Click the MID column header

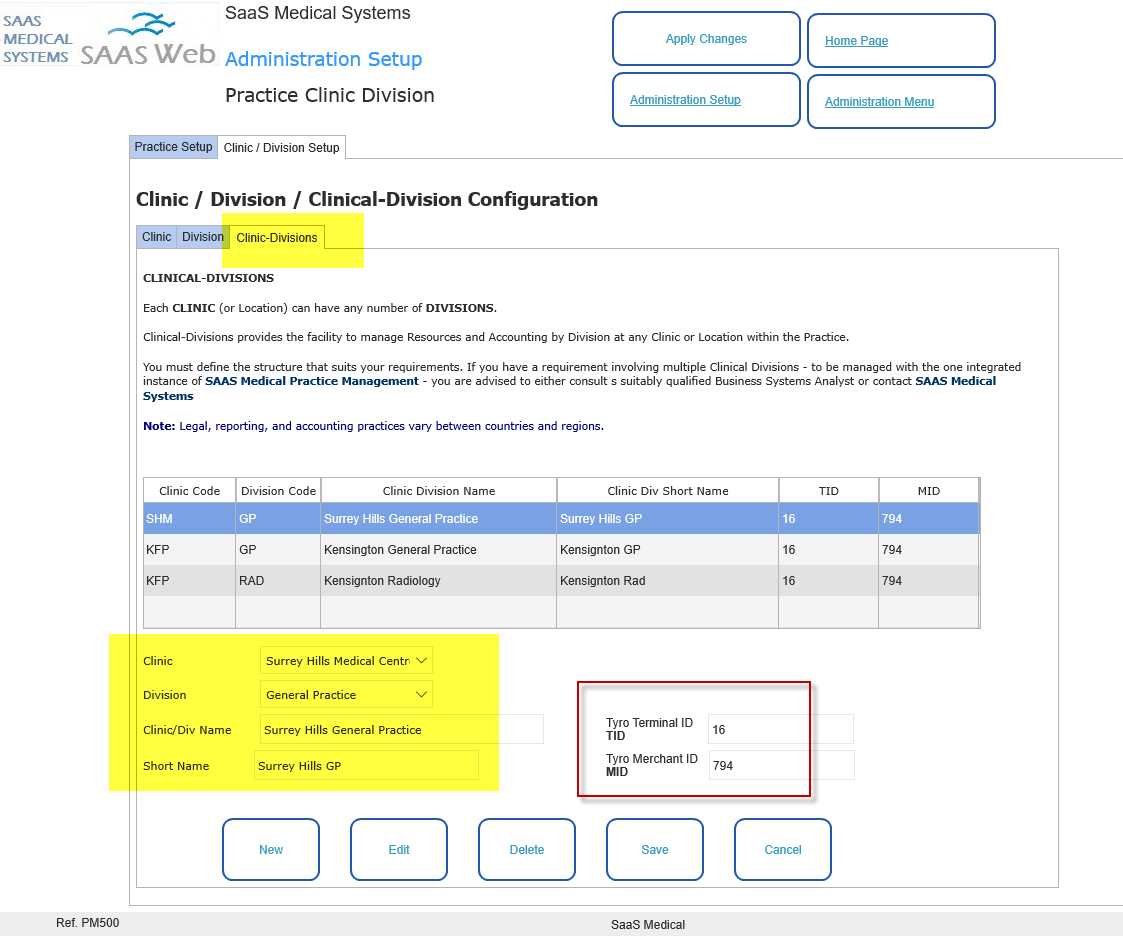pos(929,491)
